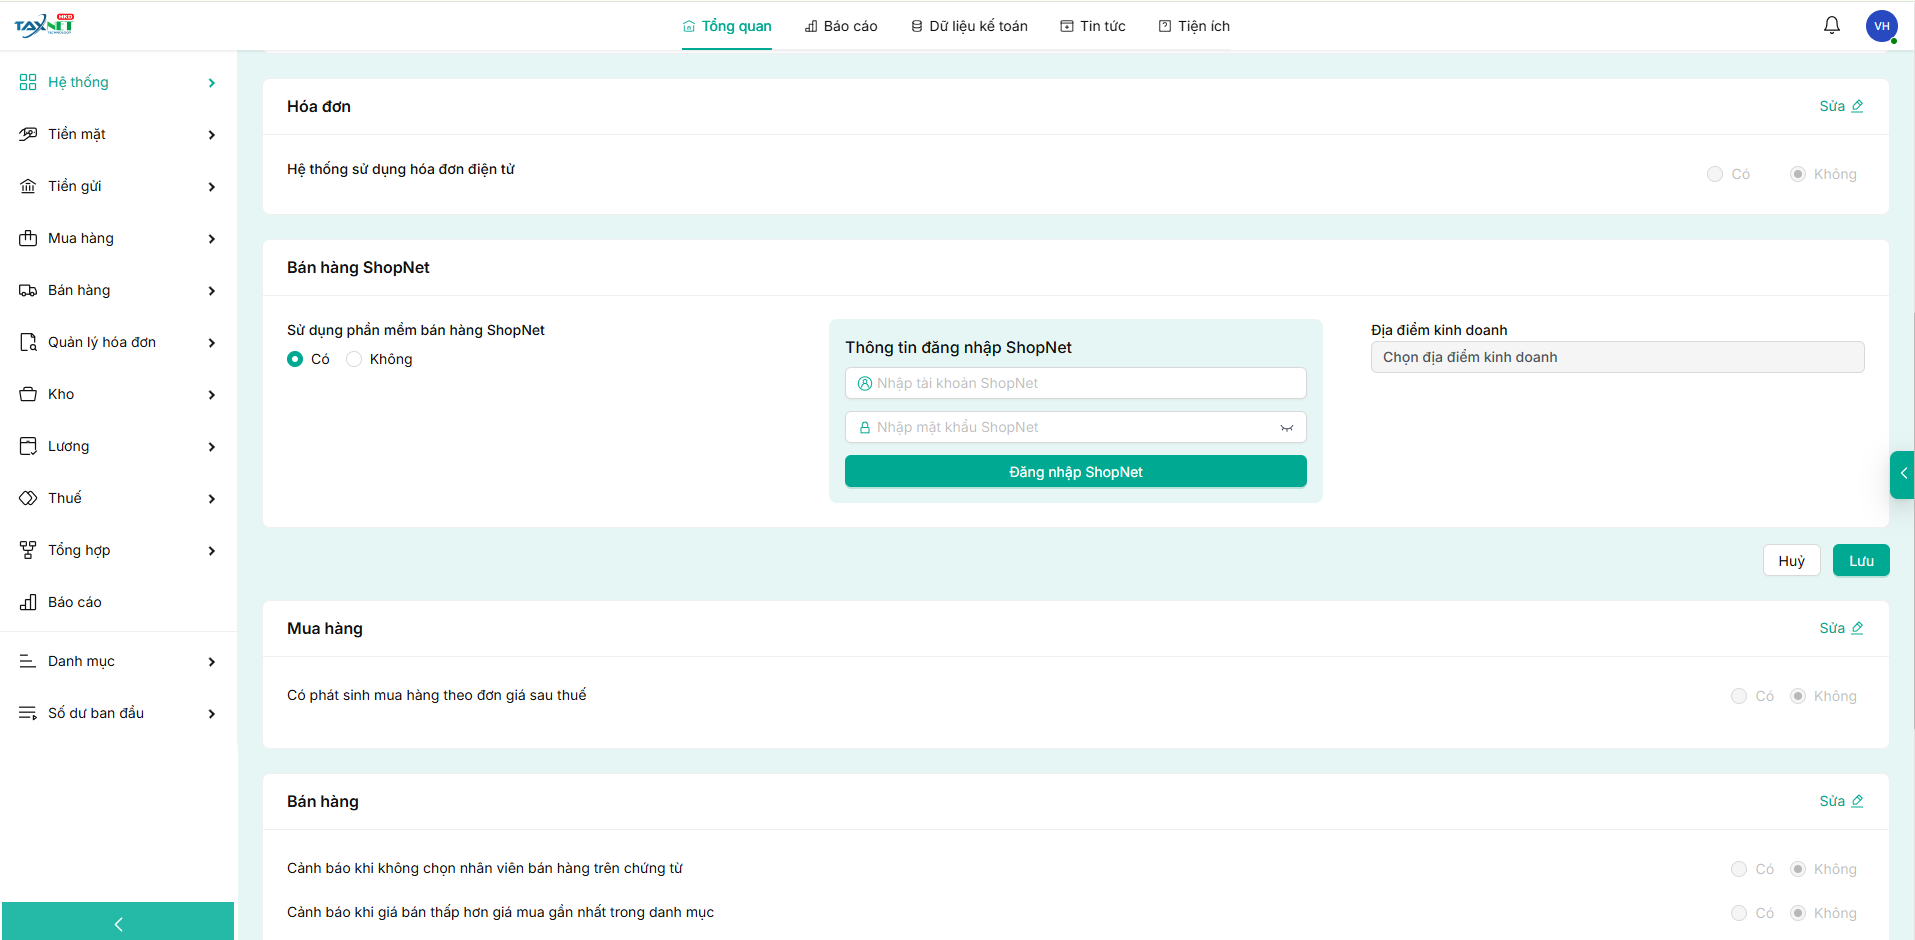Screen dimensions: 1915x940
Task: Click the Hệ thống grid icon
Action: click(28, 82)
